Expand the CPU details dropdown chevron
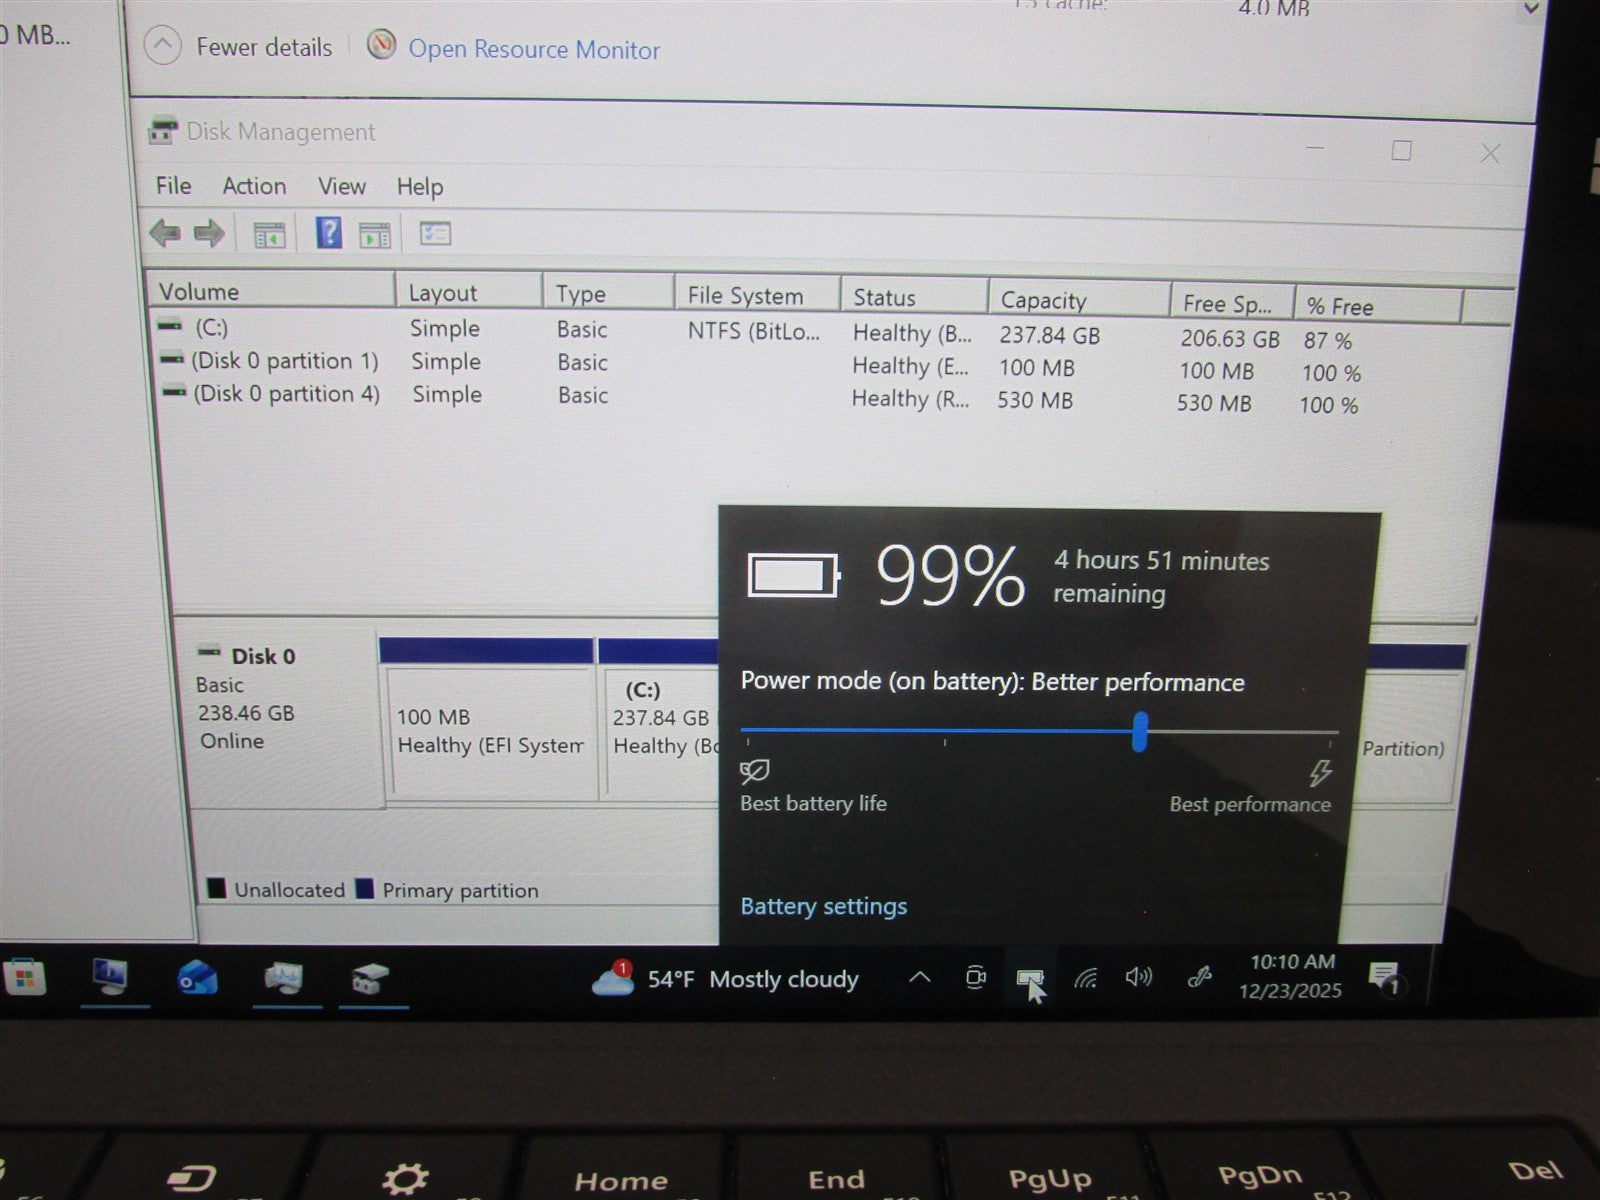 tap(1530, 10)
